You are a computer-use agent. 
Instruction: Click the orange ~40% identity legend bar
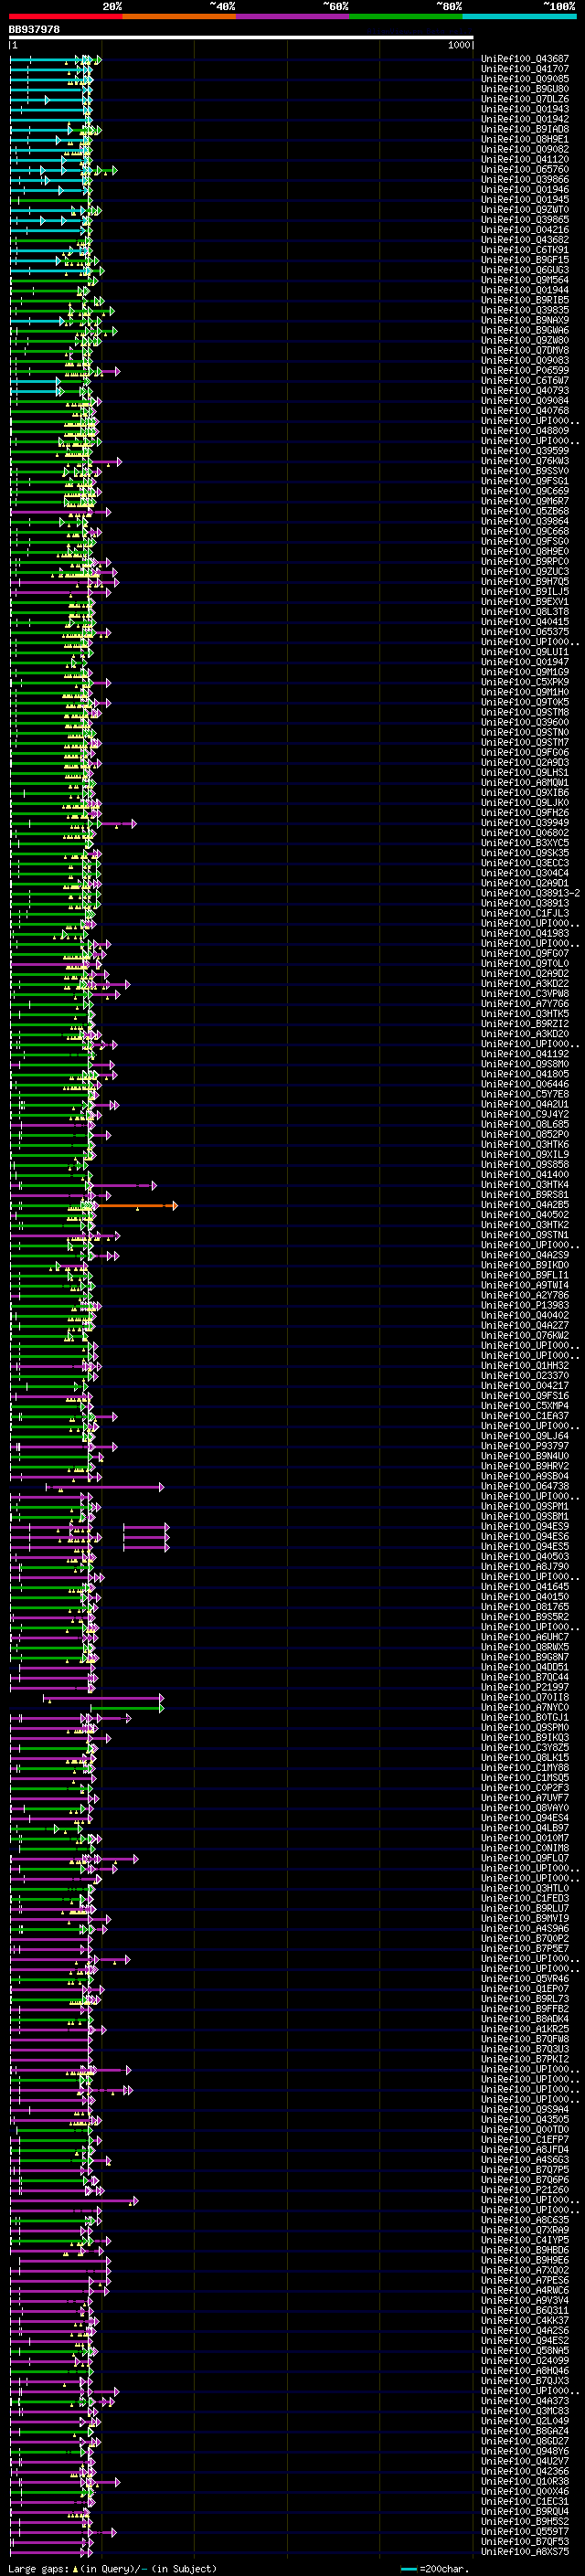pos(179,16)
